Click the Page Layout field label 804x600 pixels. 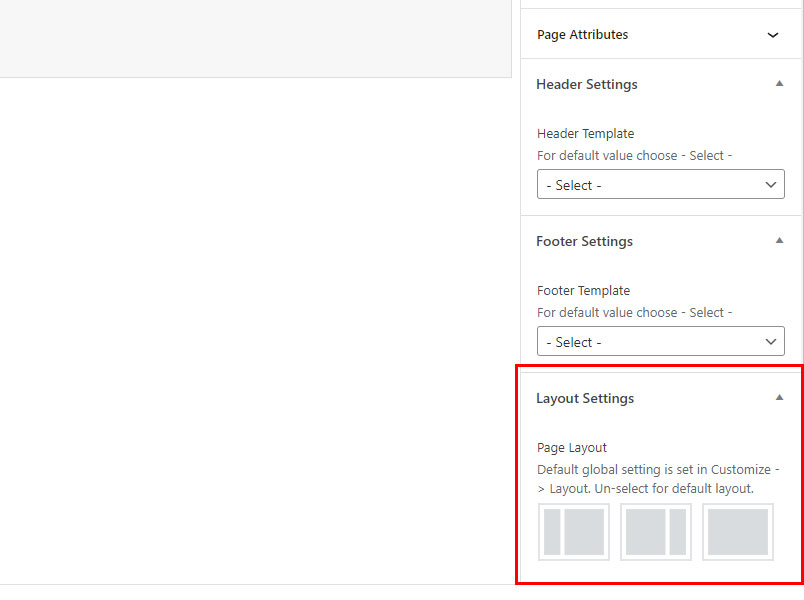click(x=572, y=448)
